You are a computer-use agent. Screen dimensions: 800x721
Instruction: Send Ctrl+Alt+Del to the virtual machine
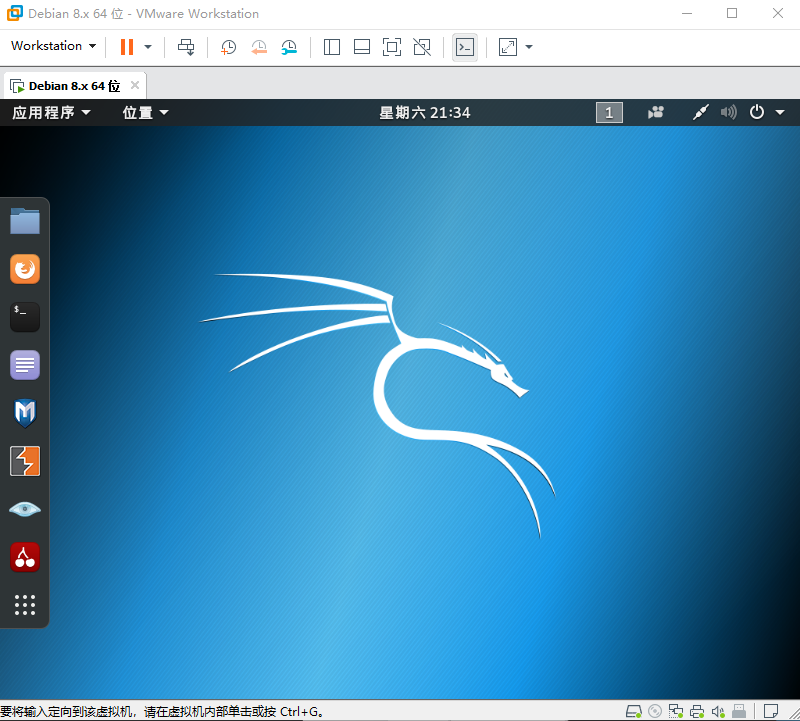coord(186,47)
